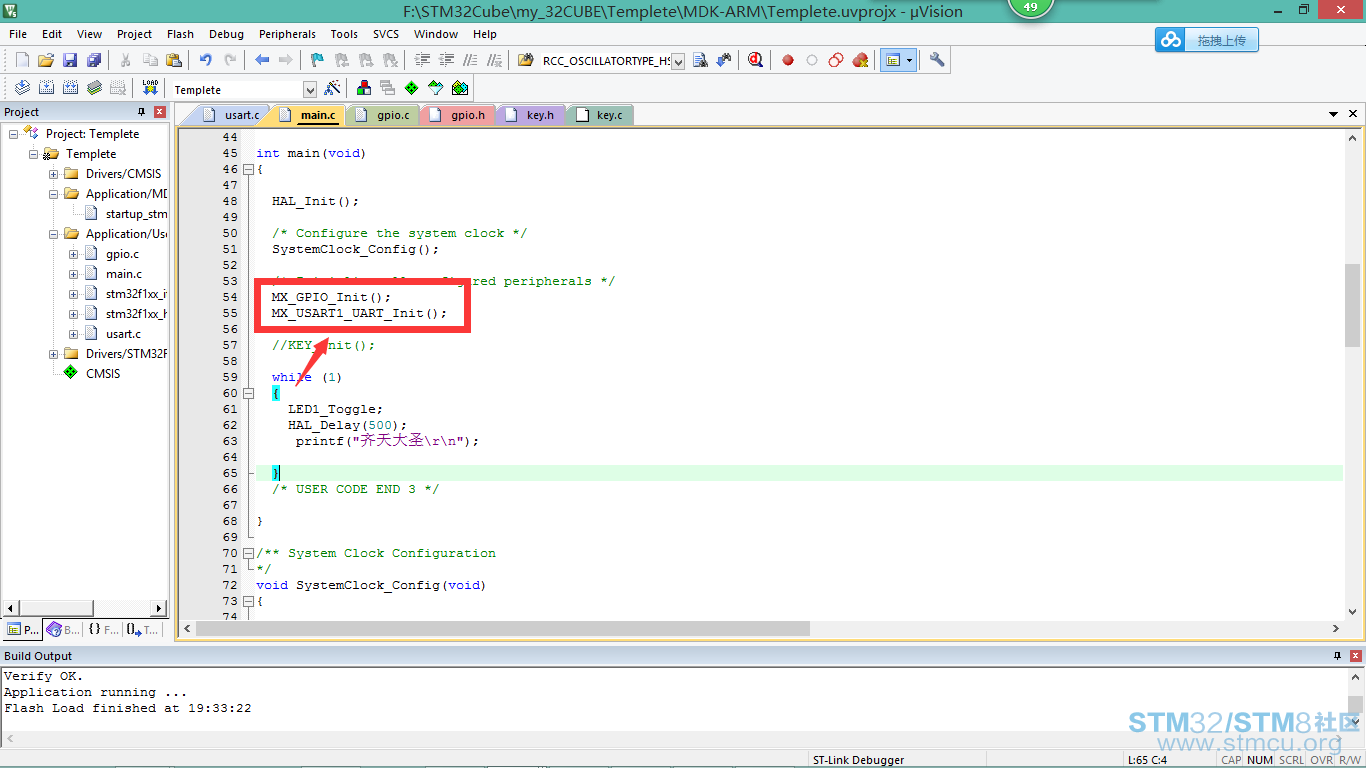Select main.c in the project tree
Image resolution: width=1366 pixels, height=768 pixels.
coord(124,274)
